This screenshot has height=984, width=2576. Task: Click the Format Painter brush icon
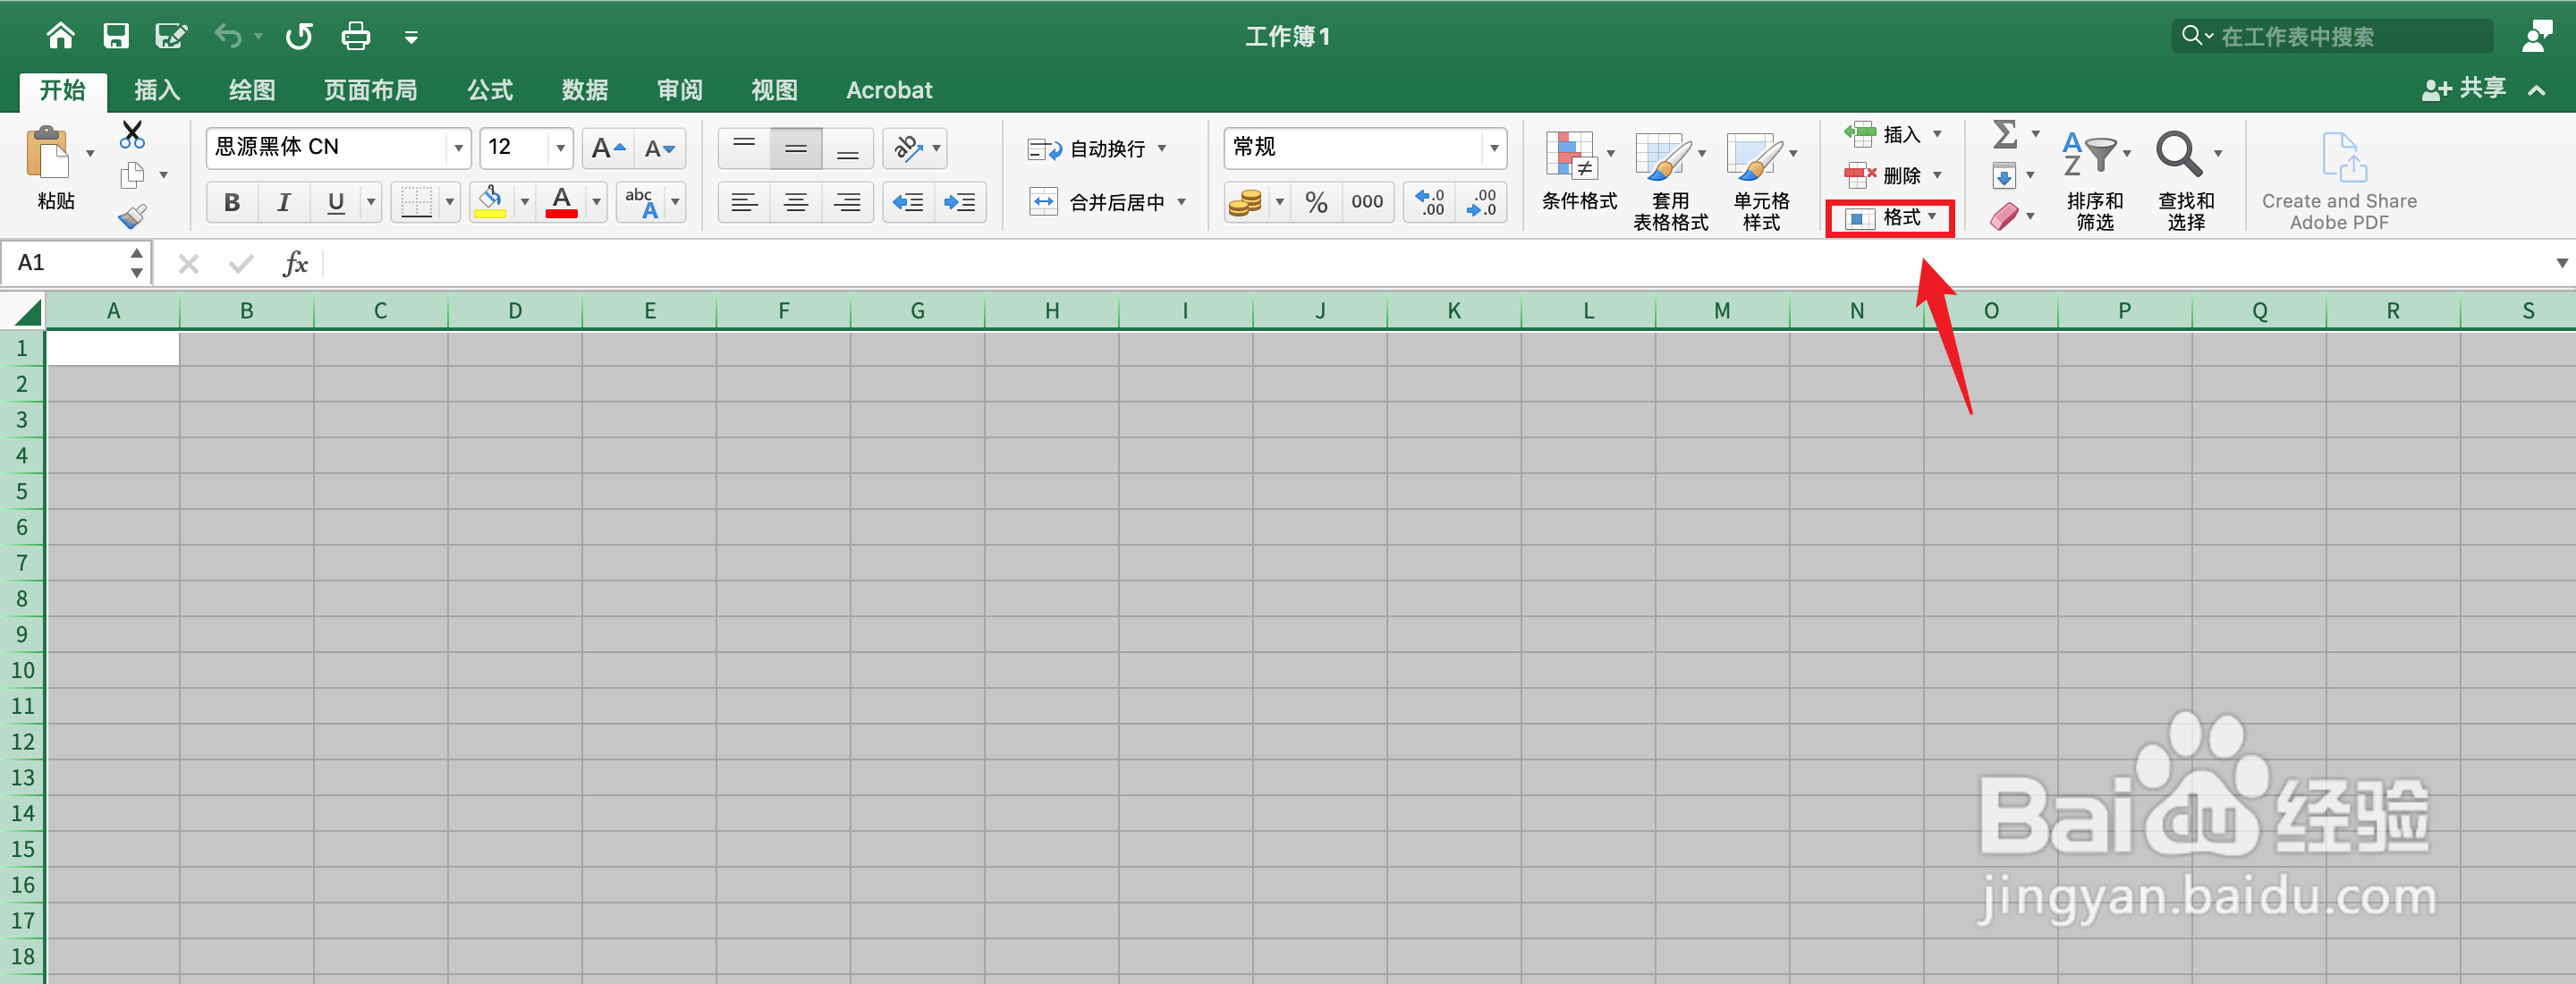pyautogui.click(x=132, y=216)
